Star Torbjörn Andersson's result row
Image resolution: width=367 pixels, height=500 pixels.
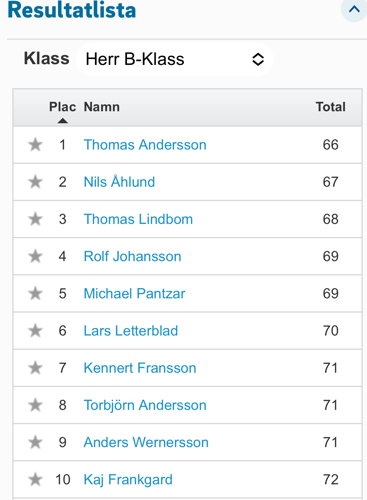(x=35, y=405)
